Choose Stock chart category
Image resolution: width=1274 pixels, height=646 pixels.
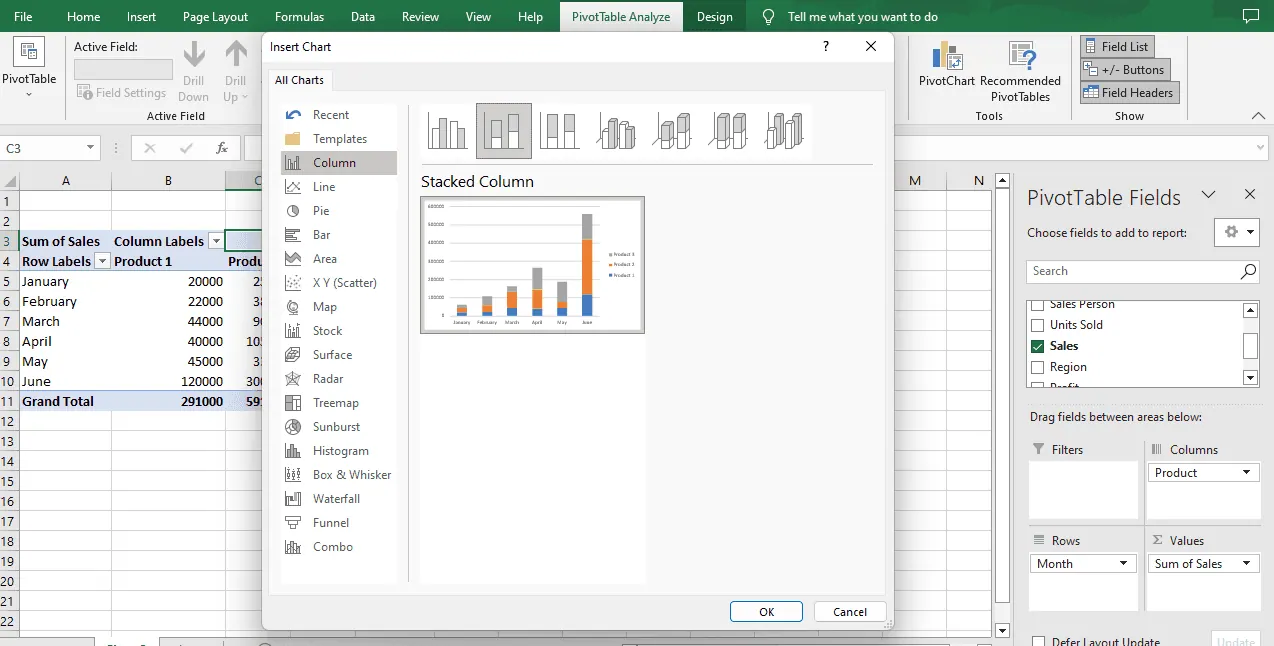[339, 331]
